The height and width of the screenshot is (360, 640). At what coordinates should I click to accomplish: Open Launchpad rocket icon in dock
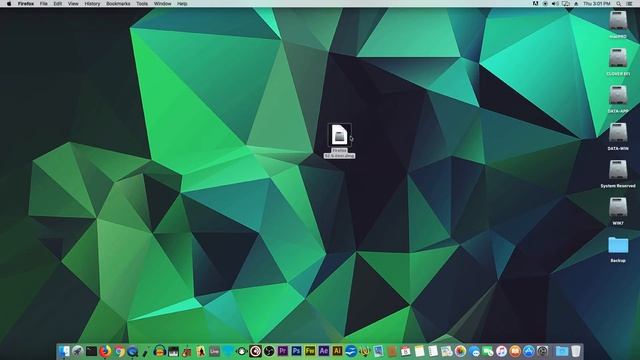(x=78, y=351)
